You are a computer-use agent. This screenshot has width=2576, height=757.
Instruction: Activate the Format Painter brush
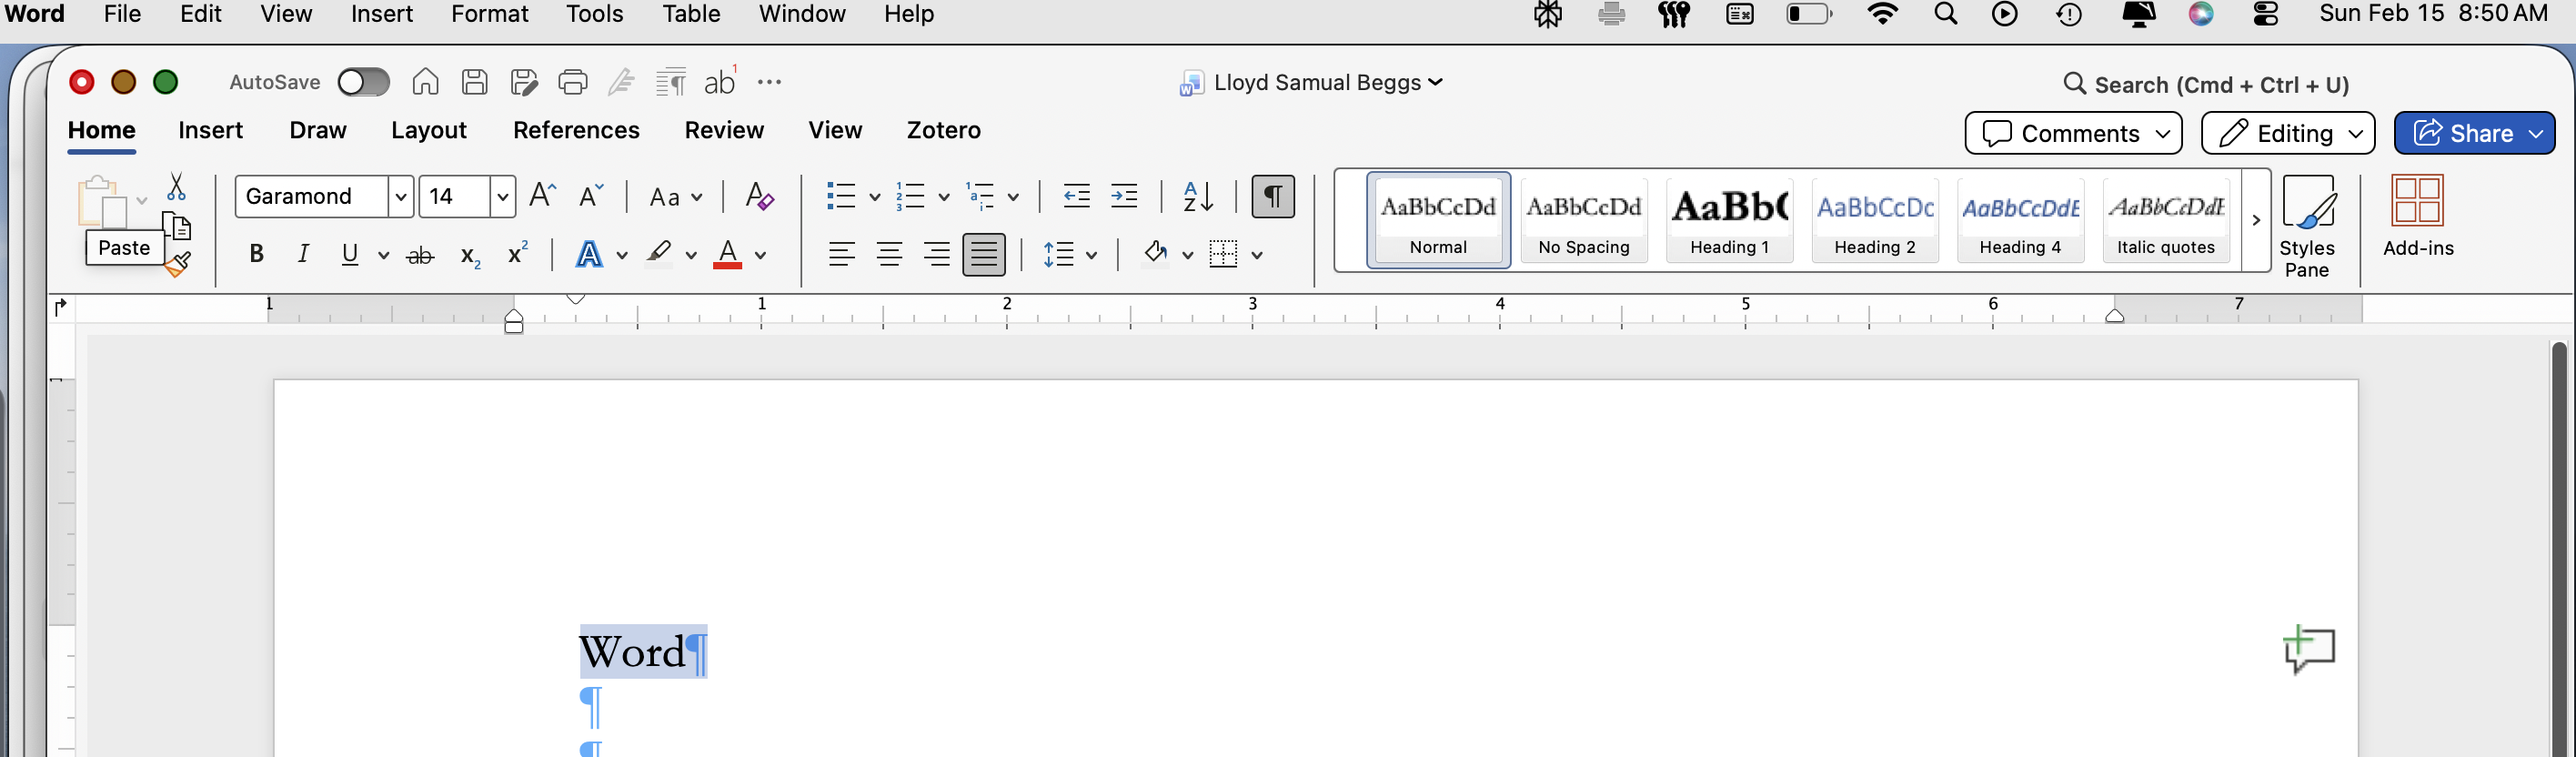tap(179, 265)
